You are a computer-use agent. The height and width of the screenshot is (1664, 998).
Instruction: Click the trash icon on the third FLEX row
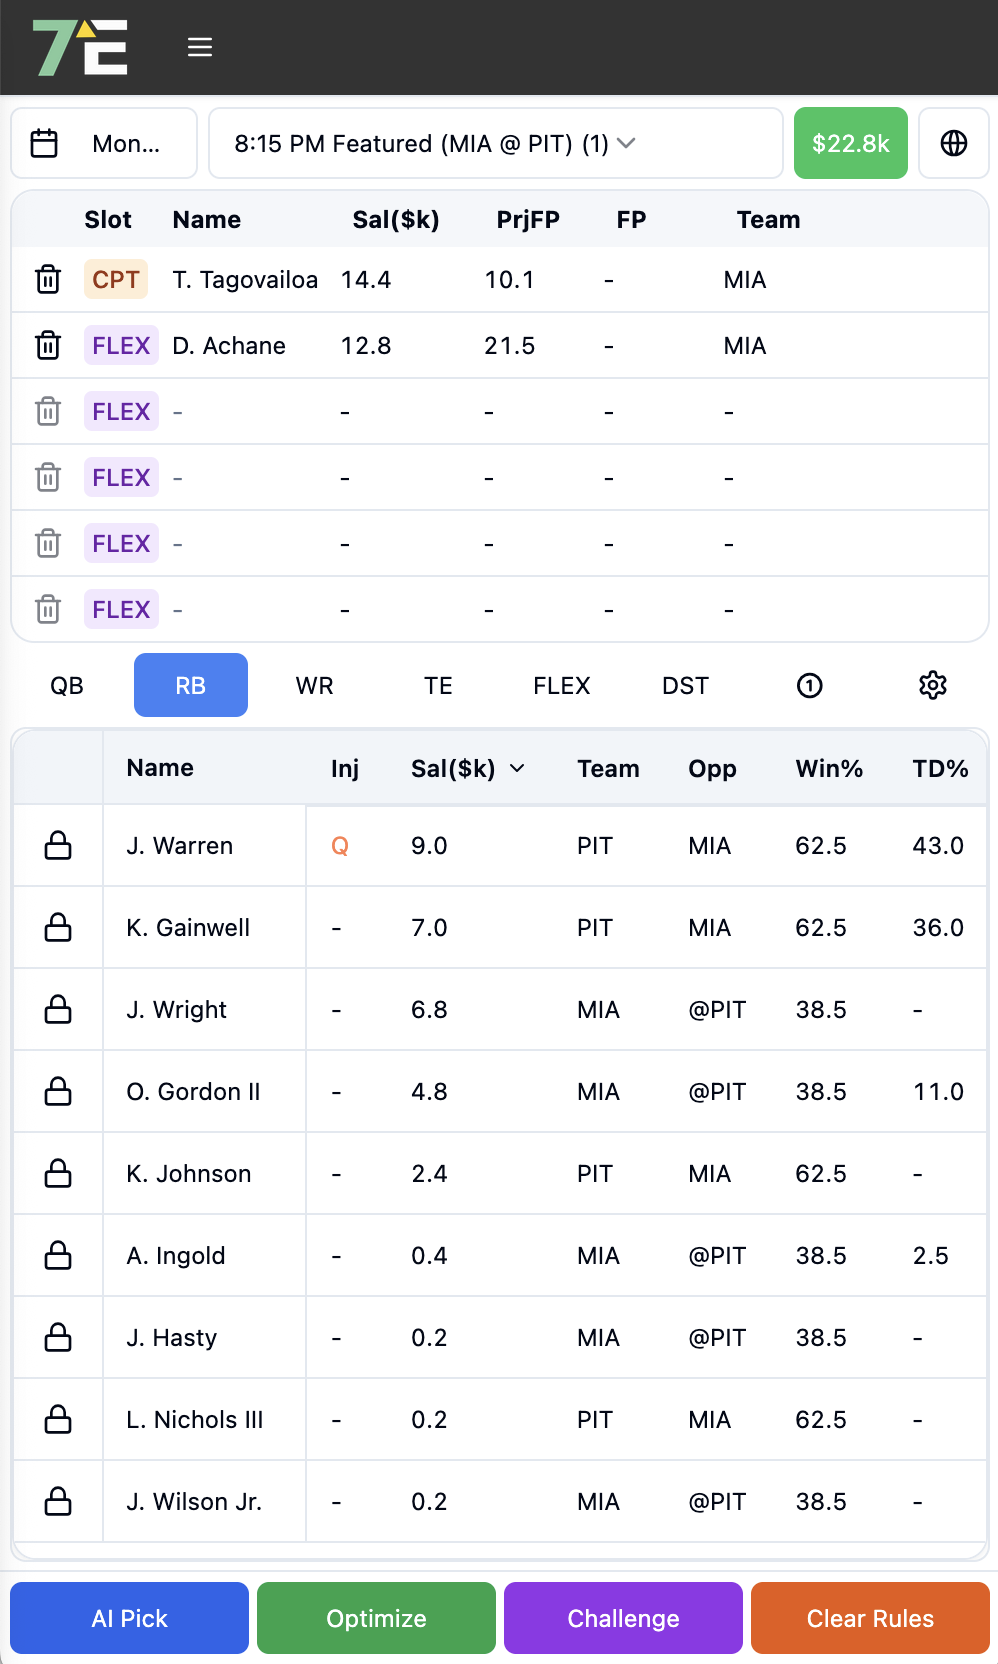[48, 477]
